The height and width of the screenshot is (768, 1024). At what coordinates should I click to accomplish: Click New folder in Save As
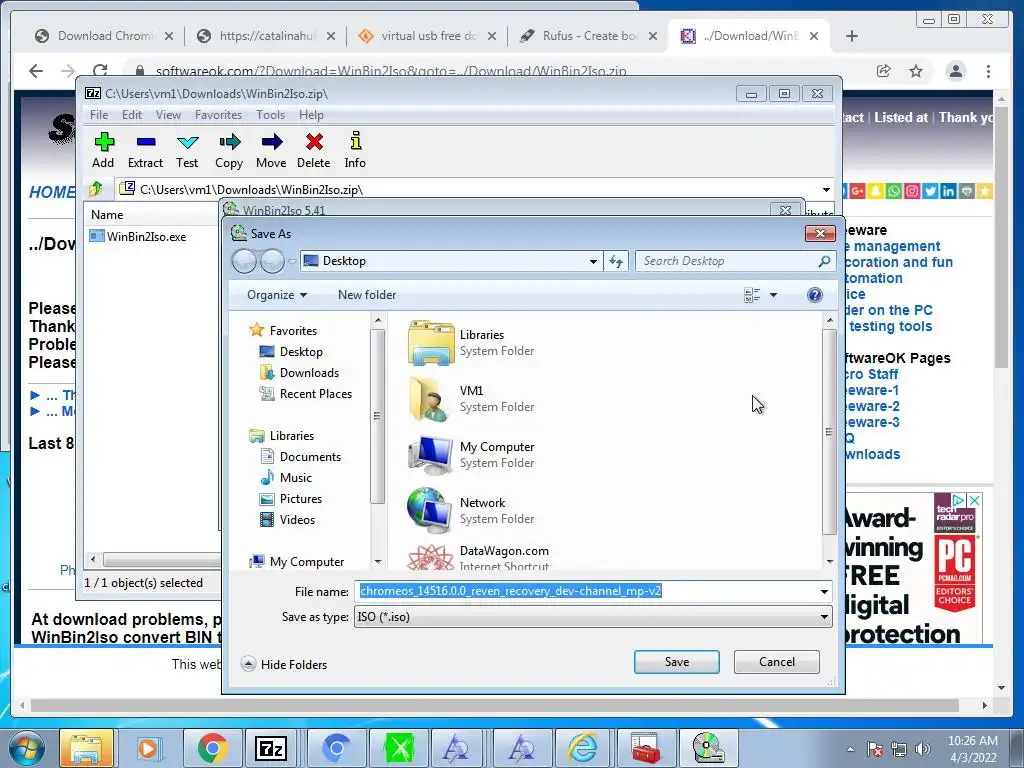[x=367, y=295]
